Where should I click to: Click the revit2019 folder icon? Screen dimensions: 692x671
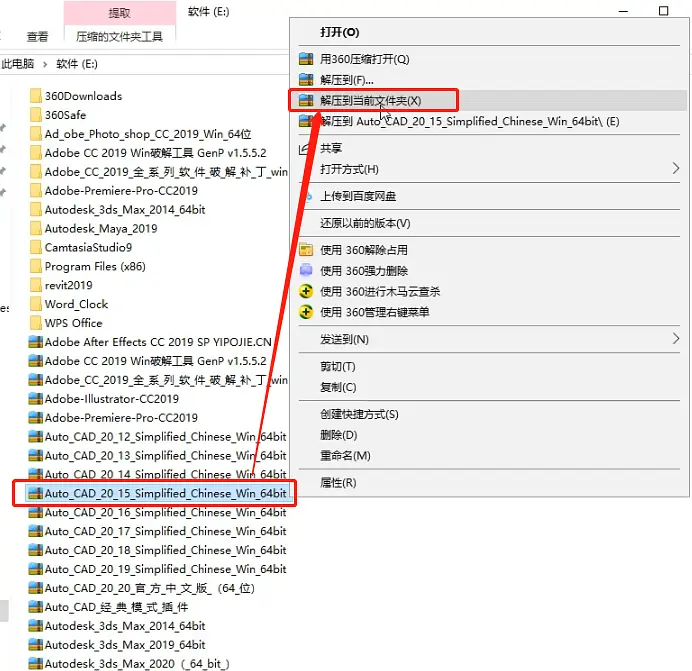pyautogui.click(x=36, y=285)
